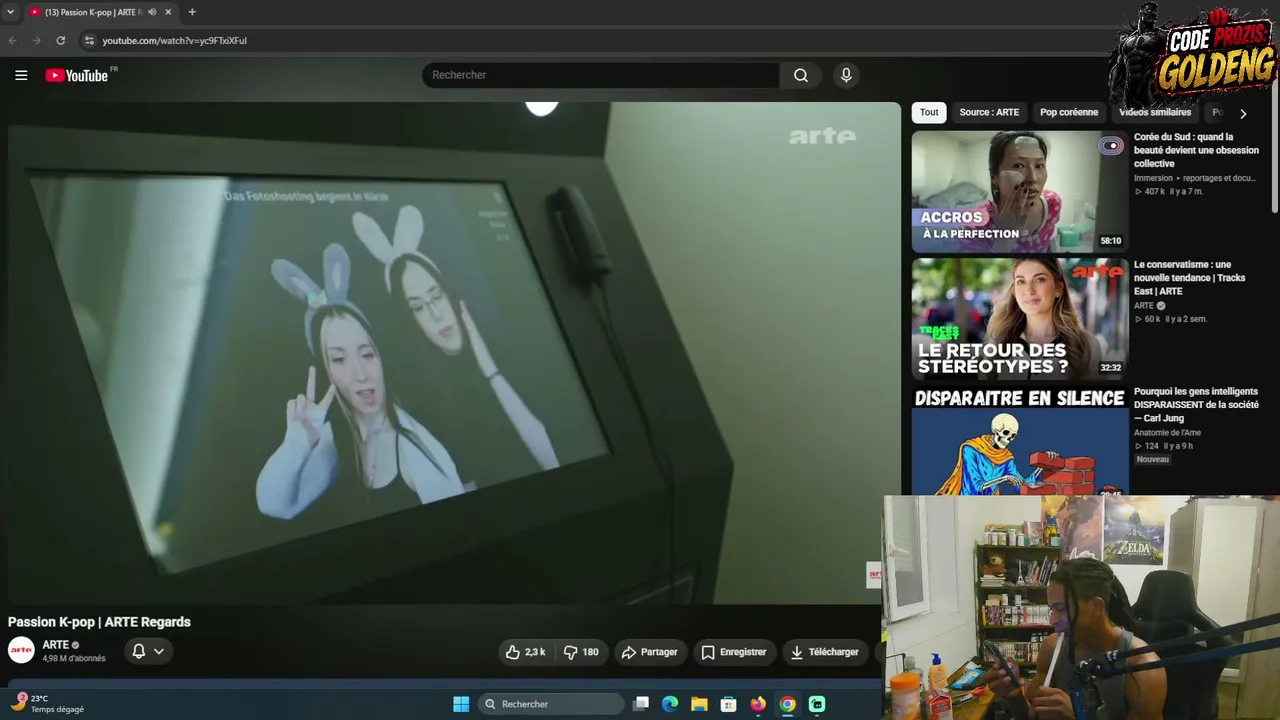Viewport: 1280px width, 720px height.
Task: Reload the page in the browser
Action: point(61,41)
